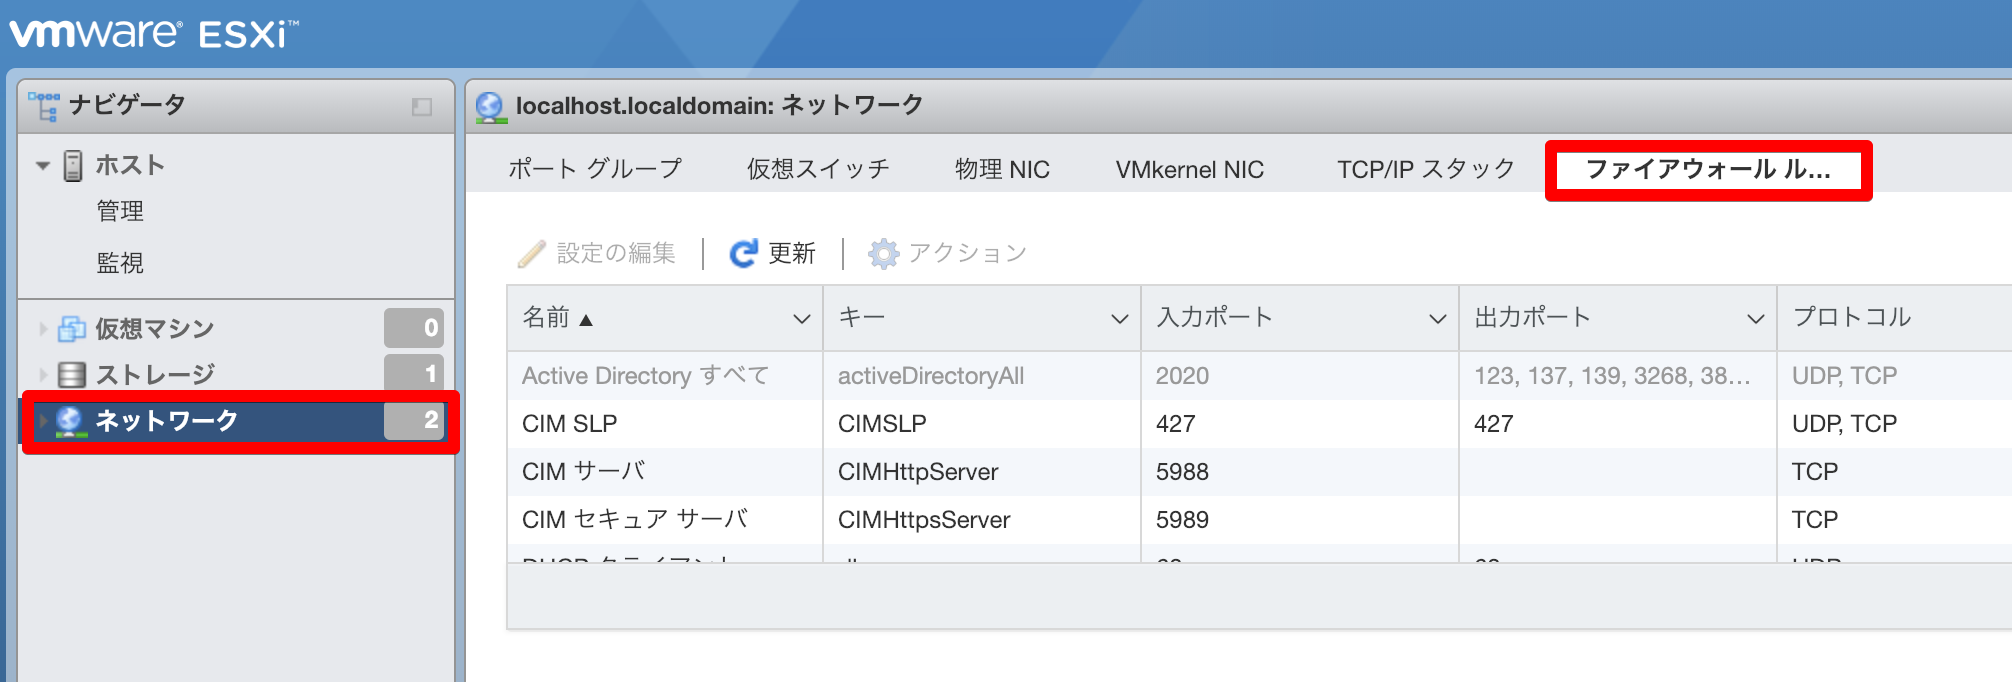Click incoming port value 5988
Image resolution: width=2012 pixels, height=682 pixels.
1182,472
